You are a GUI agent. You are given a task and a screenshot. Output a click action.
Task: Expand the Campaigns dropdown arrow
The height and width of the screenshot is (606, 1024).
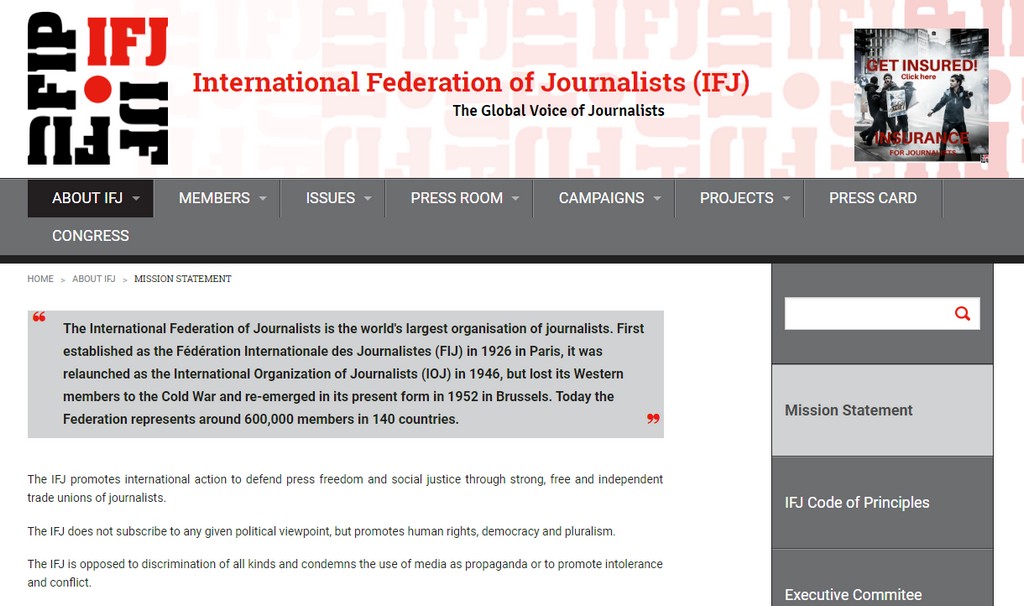pyautogui.click(x=657, y=198)
